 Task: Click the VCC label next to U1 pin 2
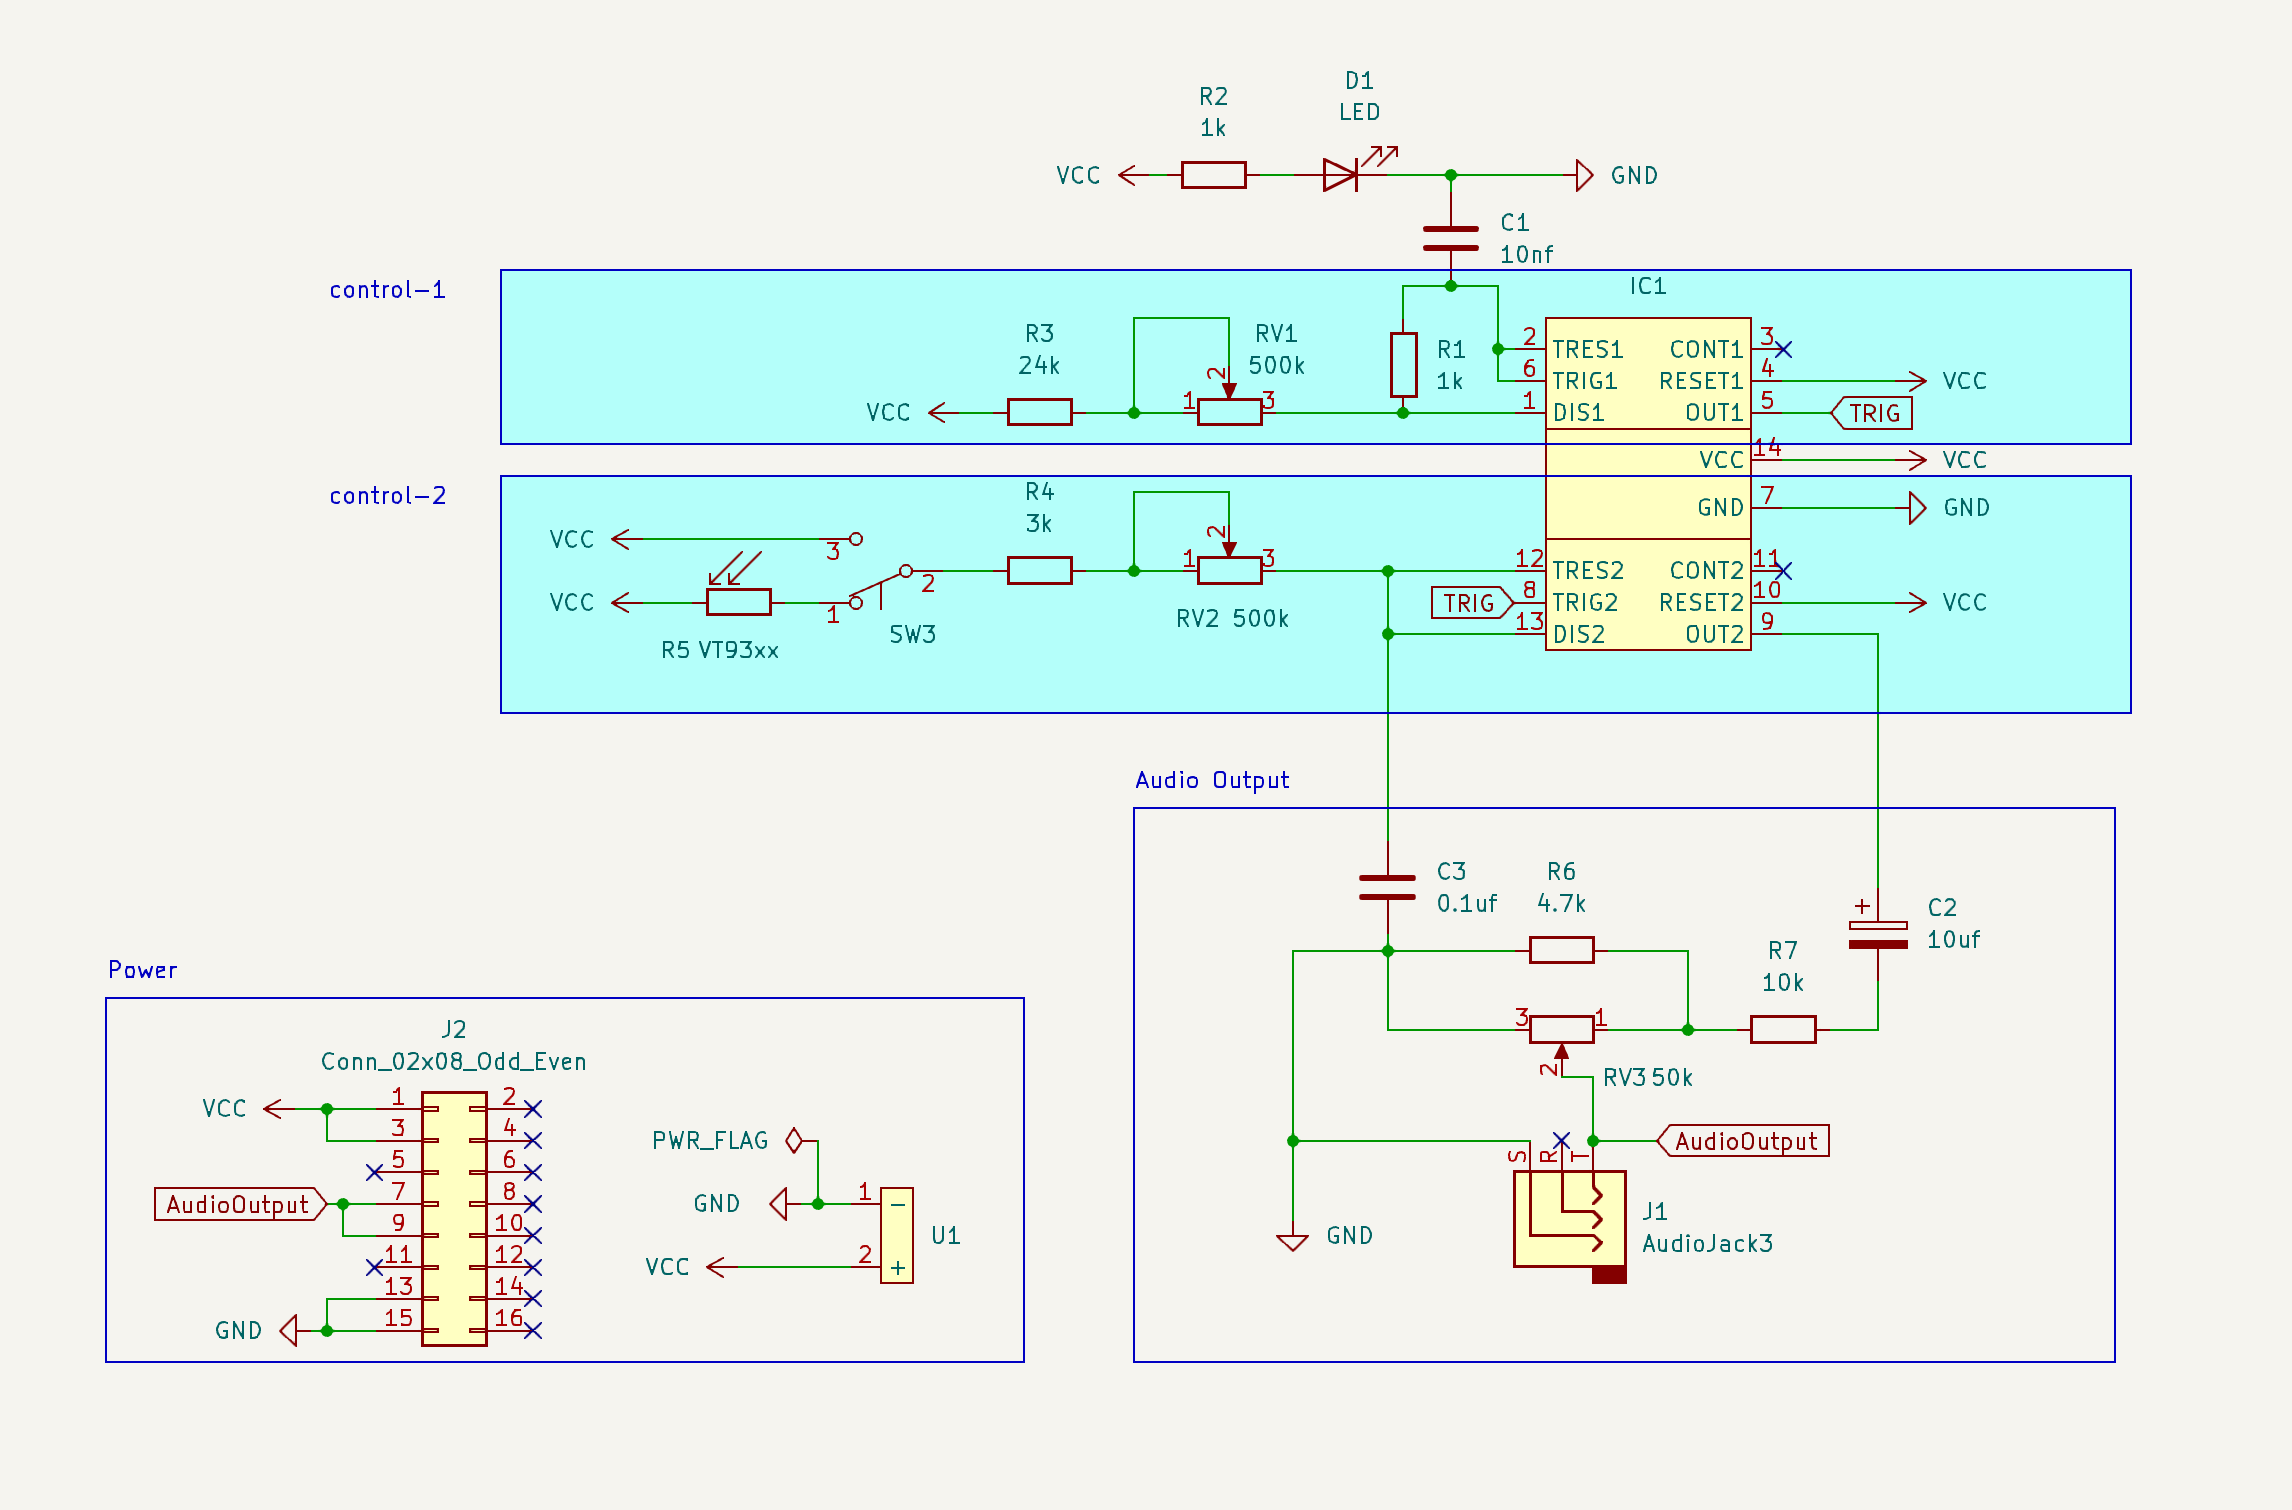pos(667,1268)
